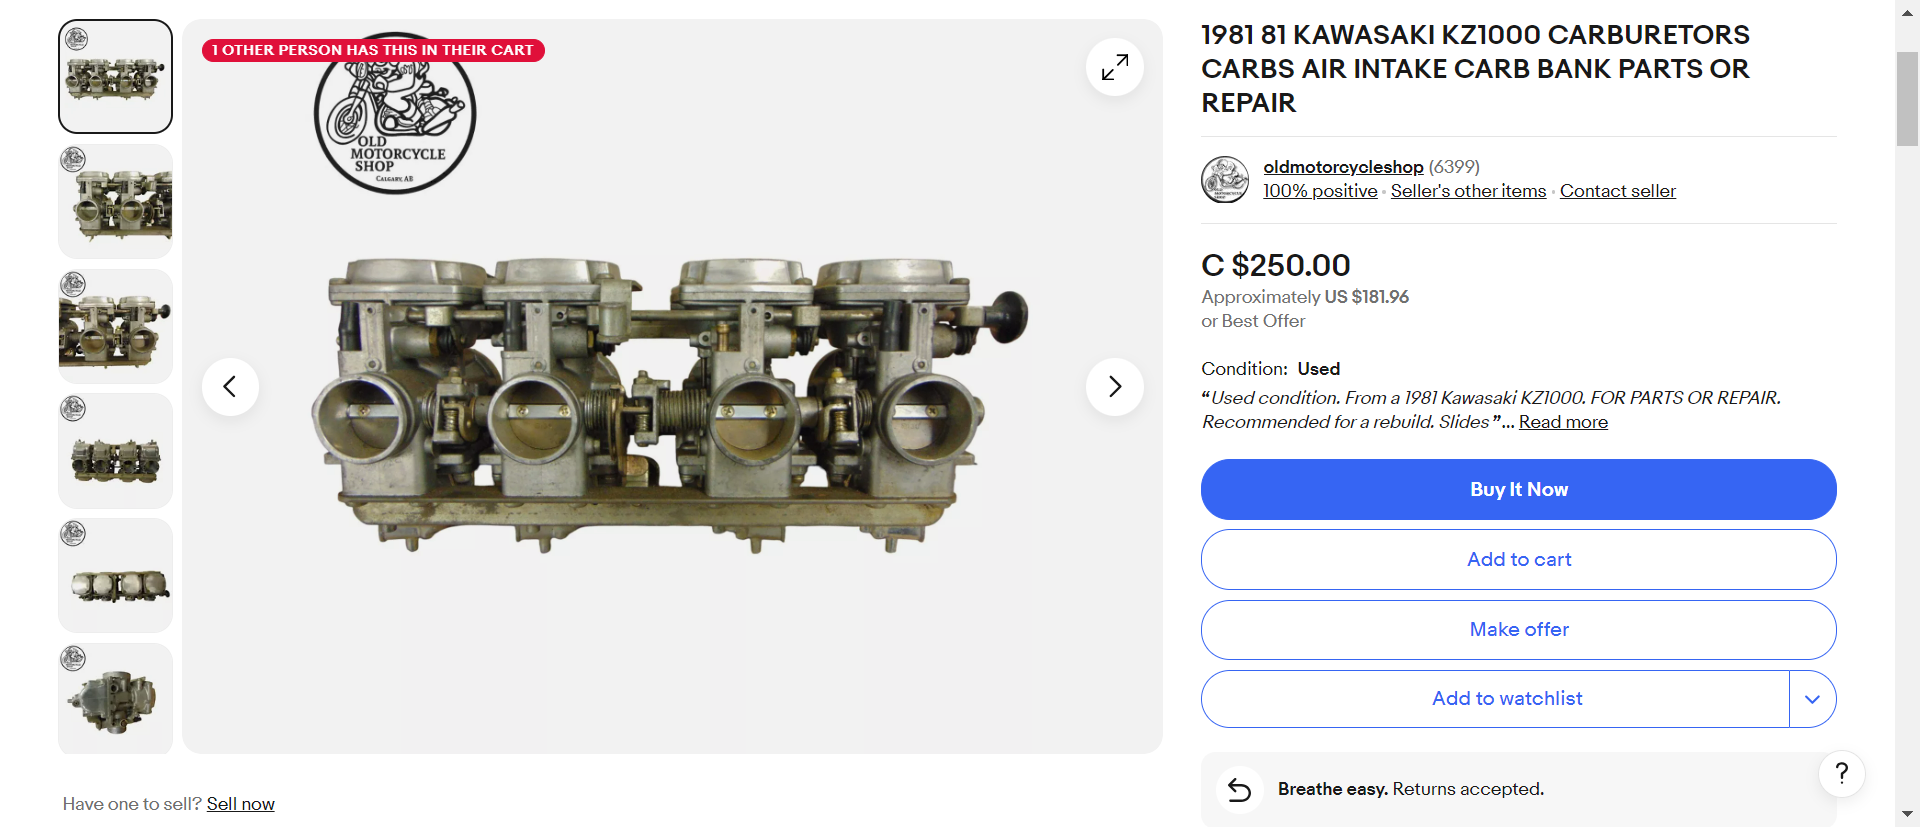Screen dimensions: 1920x827
Task: Click the Old Motorcycle Shop logo on image
Action: click(395, 115)
